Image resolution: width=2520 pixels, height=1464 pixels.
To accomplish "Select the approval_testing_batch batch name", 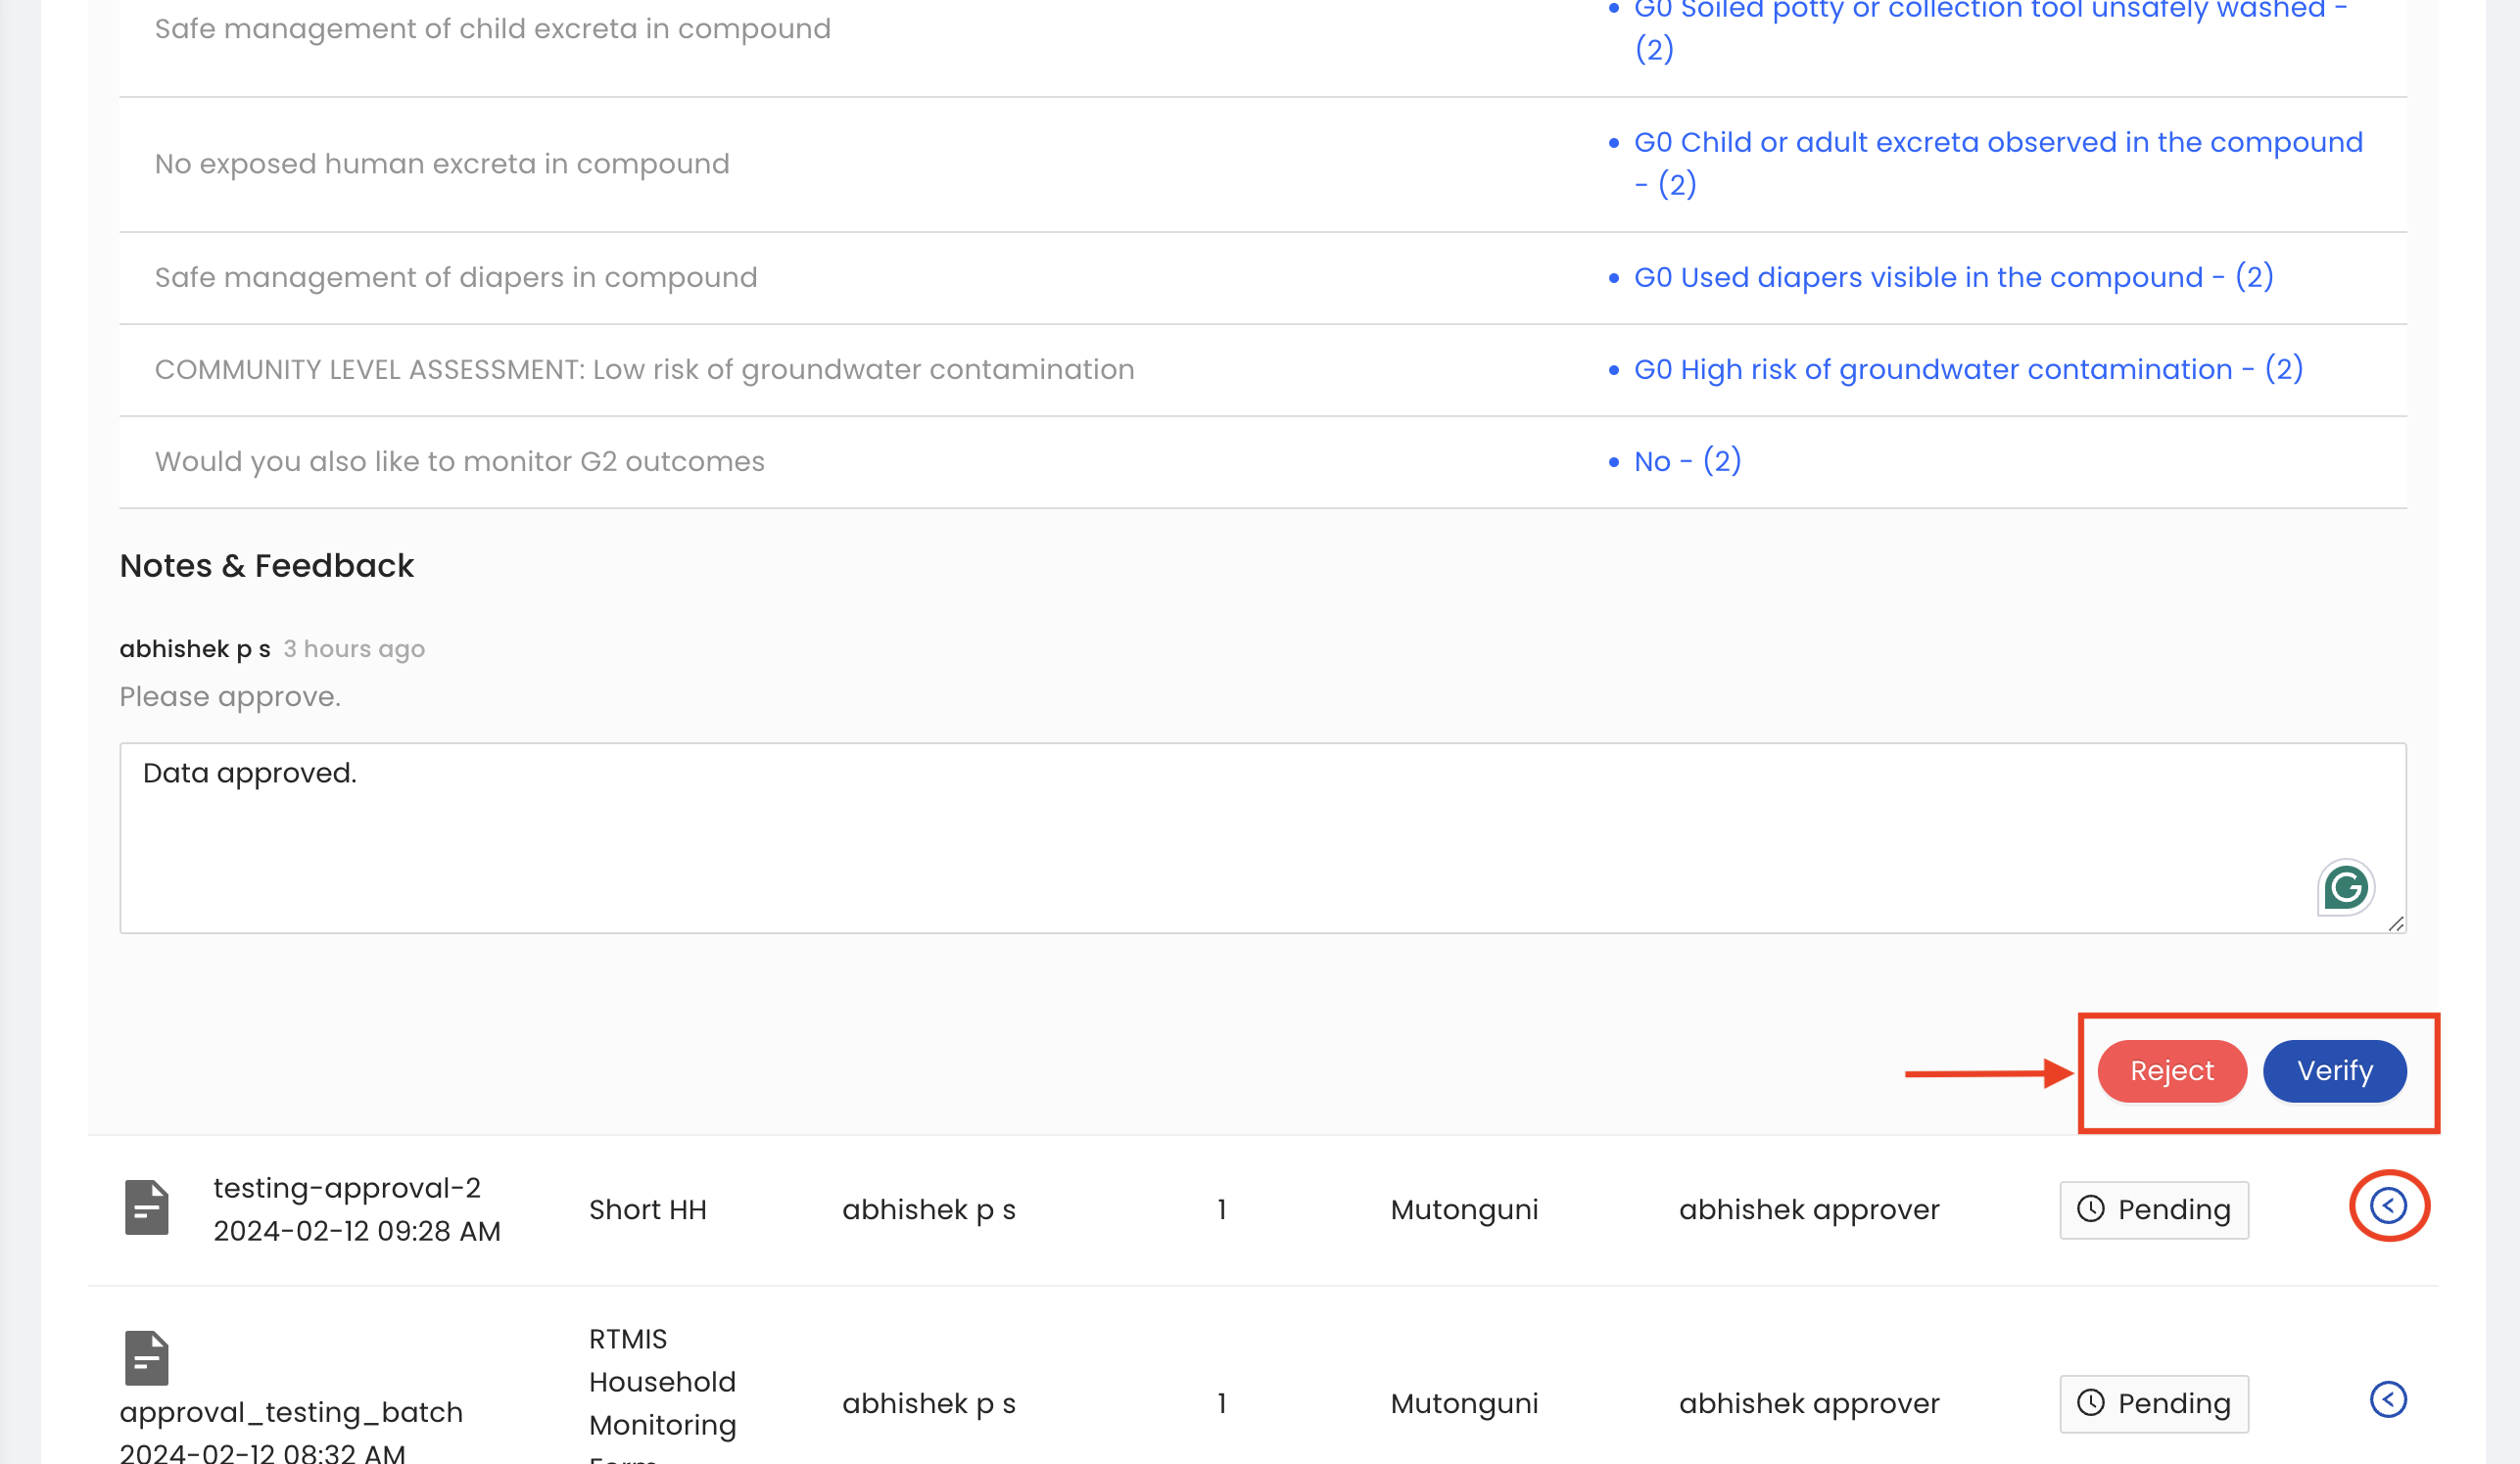I will pyautogui.click(x=291, y=1412).
